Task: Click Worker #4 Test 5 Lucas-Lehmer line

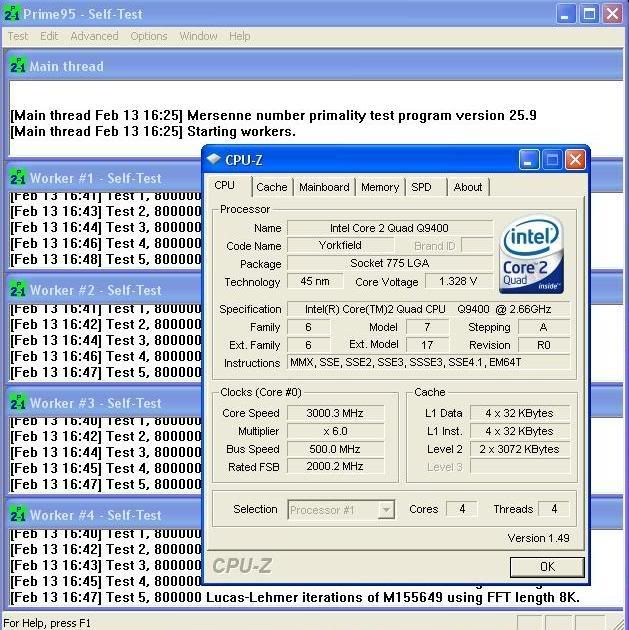Action: click(295, 597)
